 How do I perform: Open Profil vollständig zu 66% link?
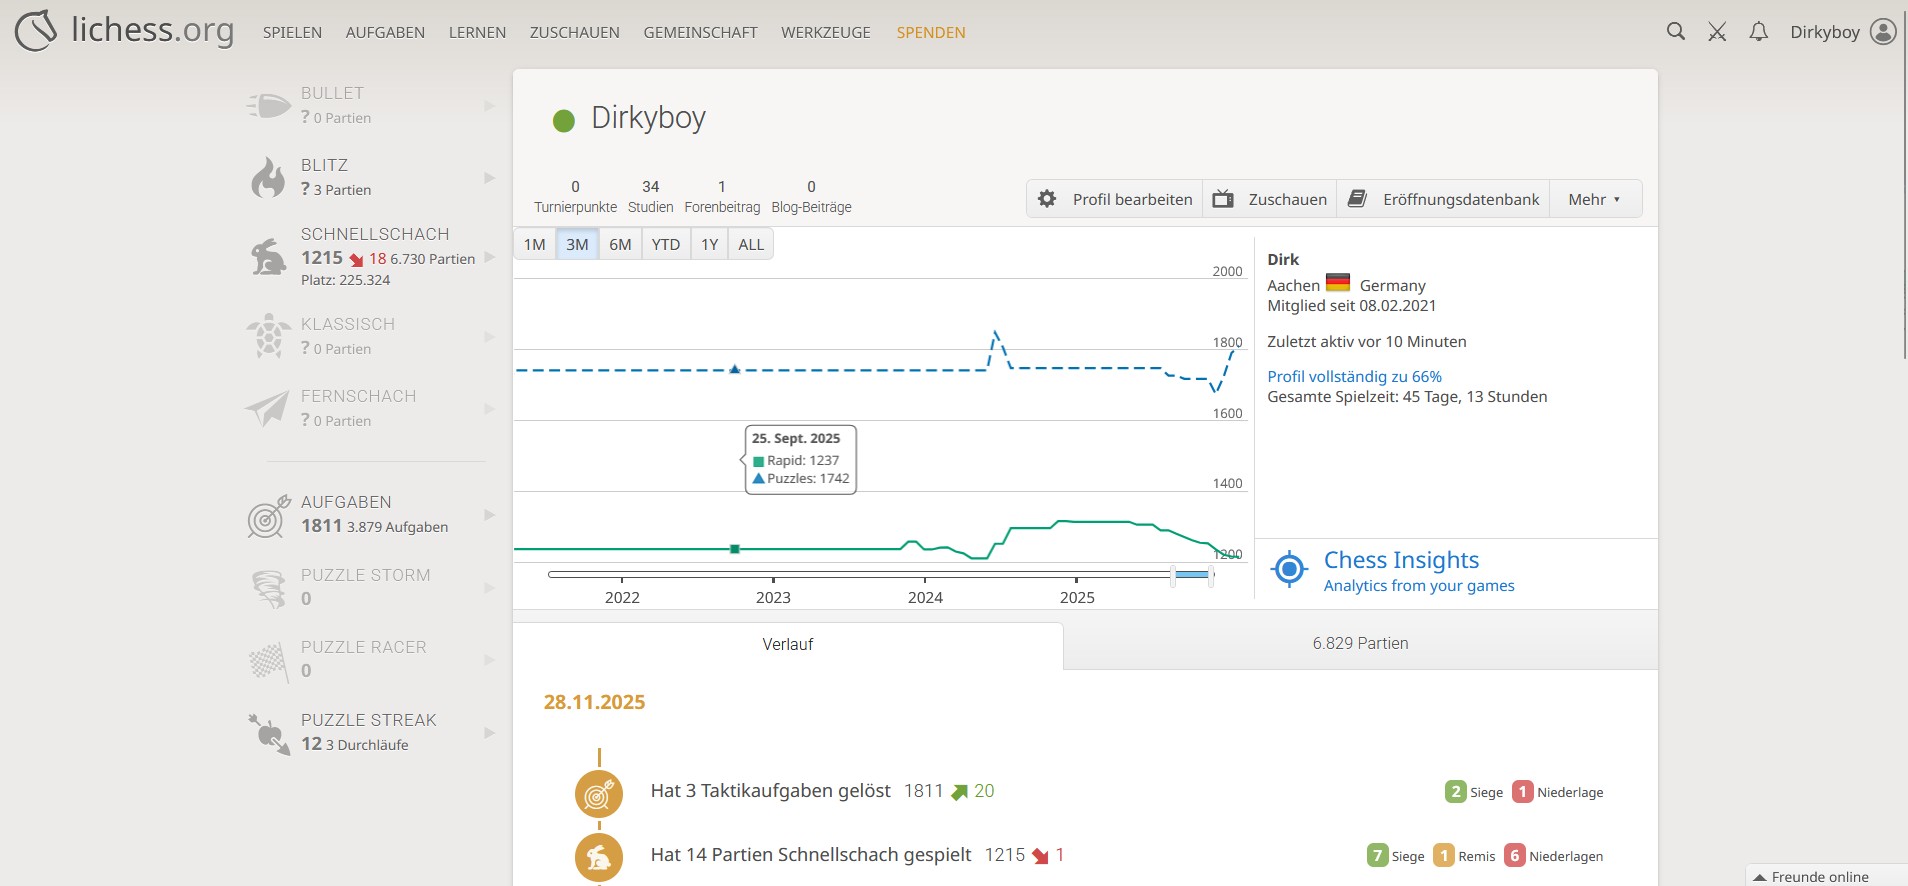pyautogui.click(x=1354, y=377)
